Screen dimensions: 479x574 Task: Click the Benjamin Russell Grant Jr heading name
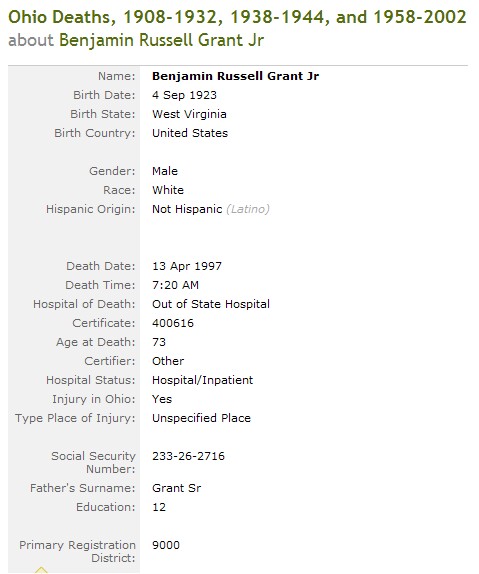click(161, 40)
